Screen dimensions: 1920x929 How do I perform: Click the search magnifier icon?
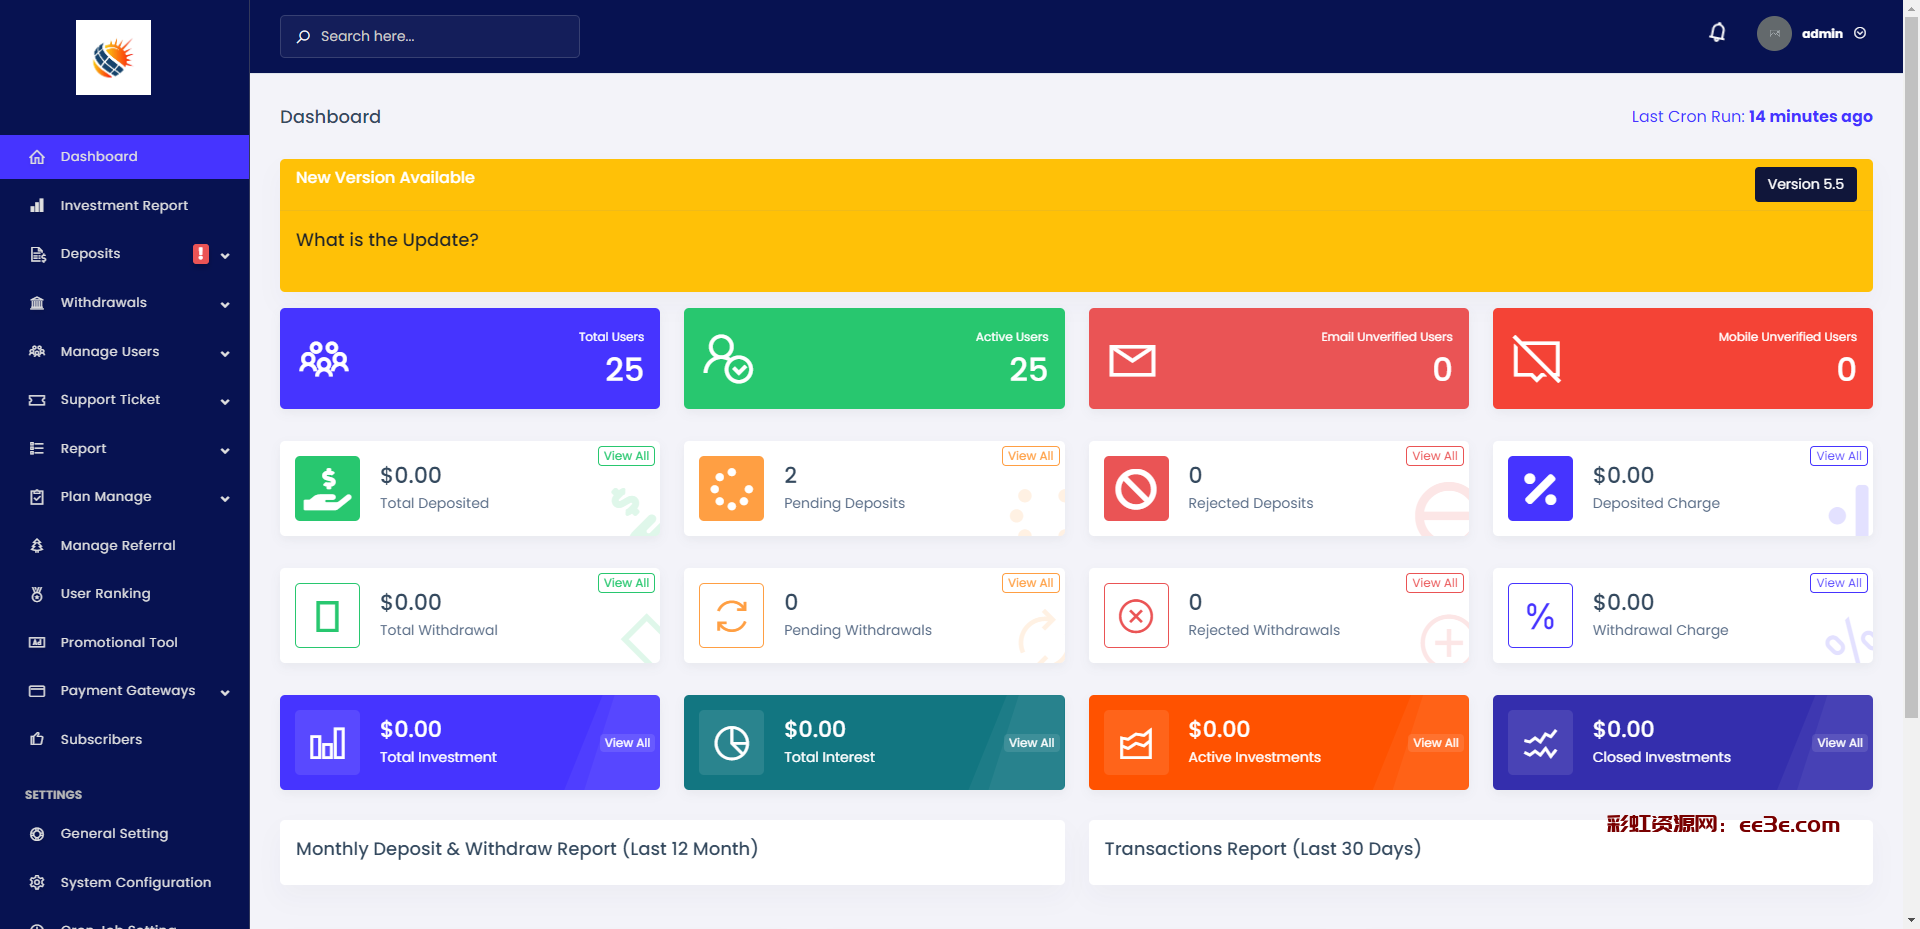point(303,36)
